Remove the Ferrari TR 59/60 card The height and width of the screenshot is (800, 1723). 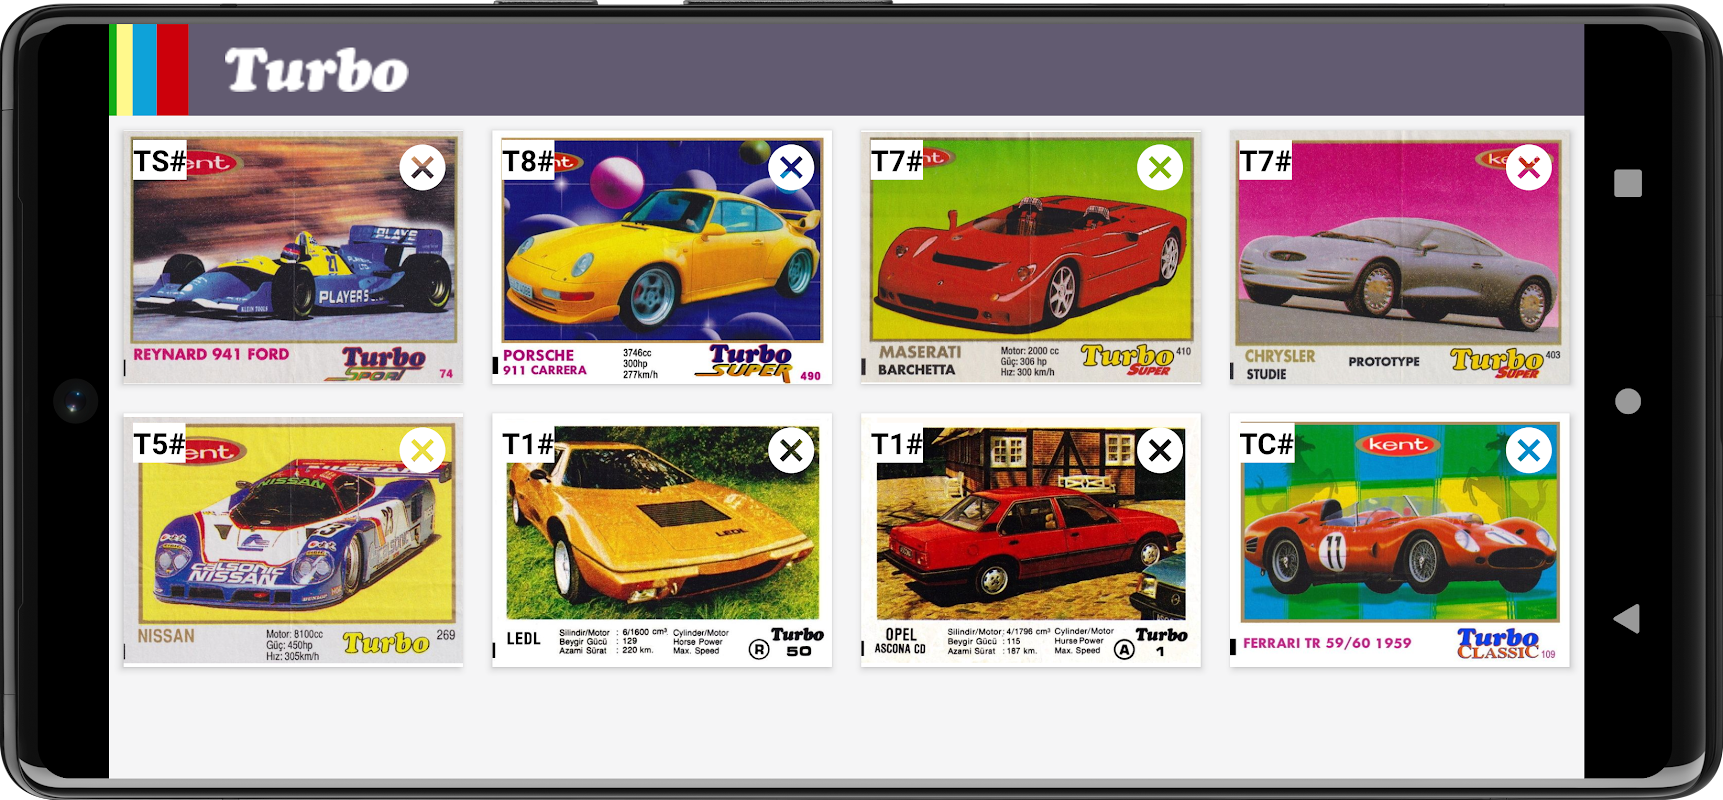pyautogui.click(x=1529, y=451)
